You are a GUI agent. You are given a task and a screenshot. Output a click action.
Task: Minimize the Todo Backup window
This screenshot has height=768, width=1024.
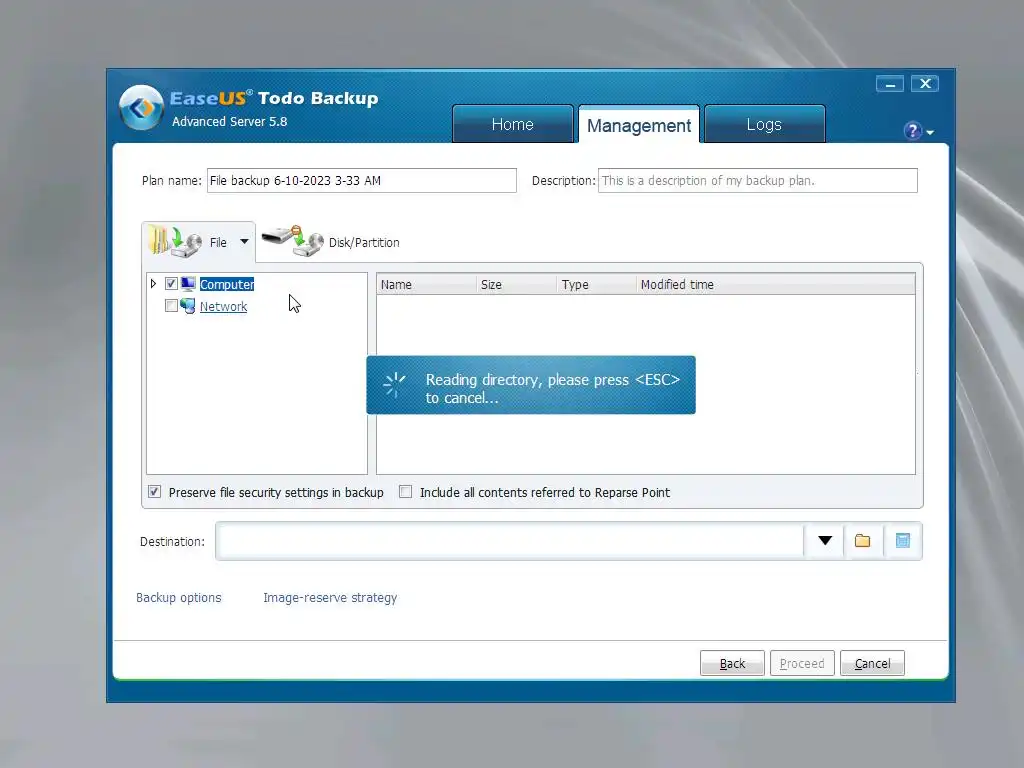[x=889, y=84]
